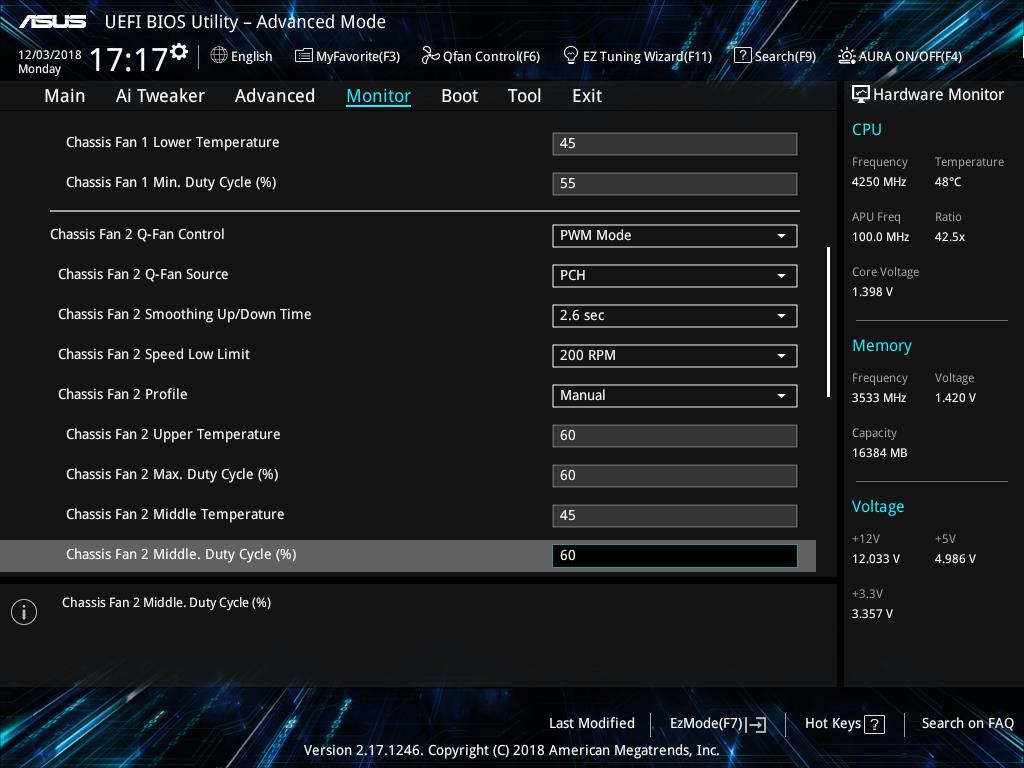This screenshot has height=768, width=1024.
Task: Click the +3.3V value 3.357 V
Action: tap(872, 614)
